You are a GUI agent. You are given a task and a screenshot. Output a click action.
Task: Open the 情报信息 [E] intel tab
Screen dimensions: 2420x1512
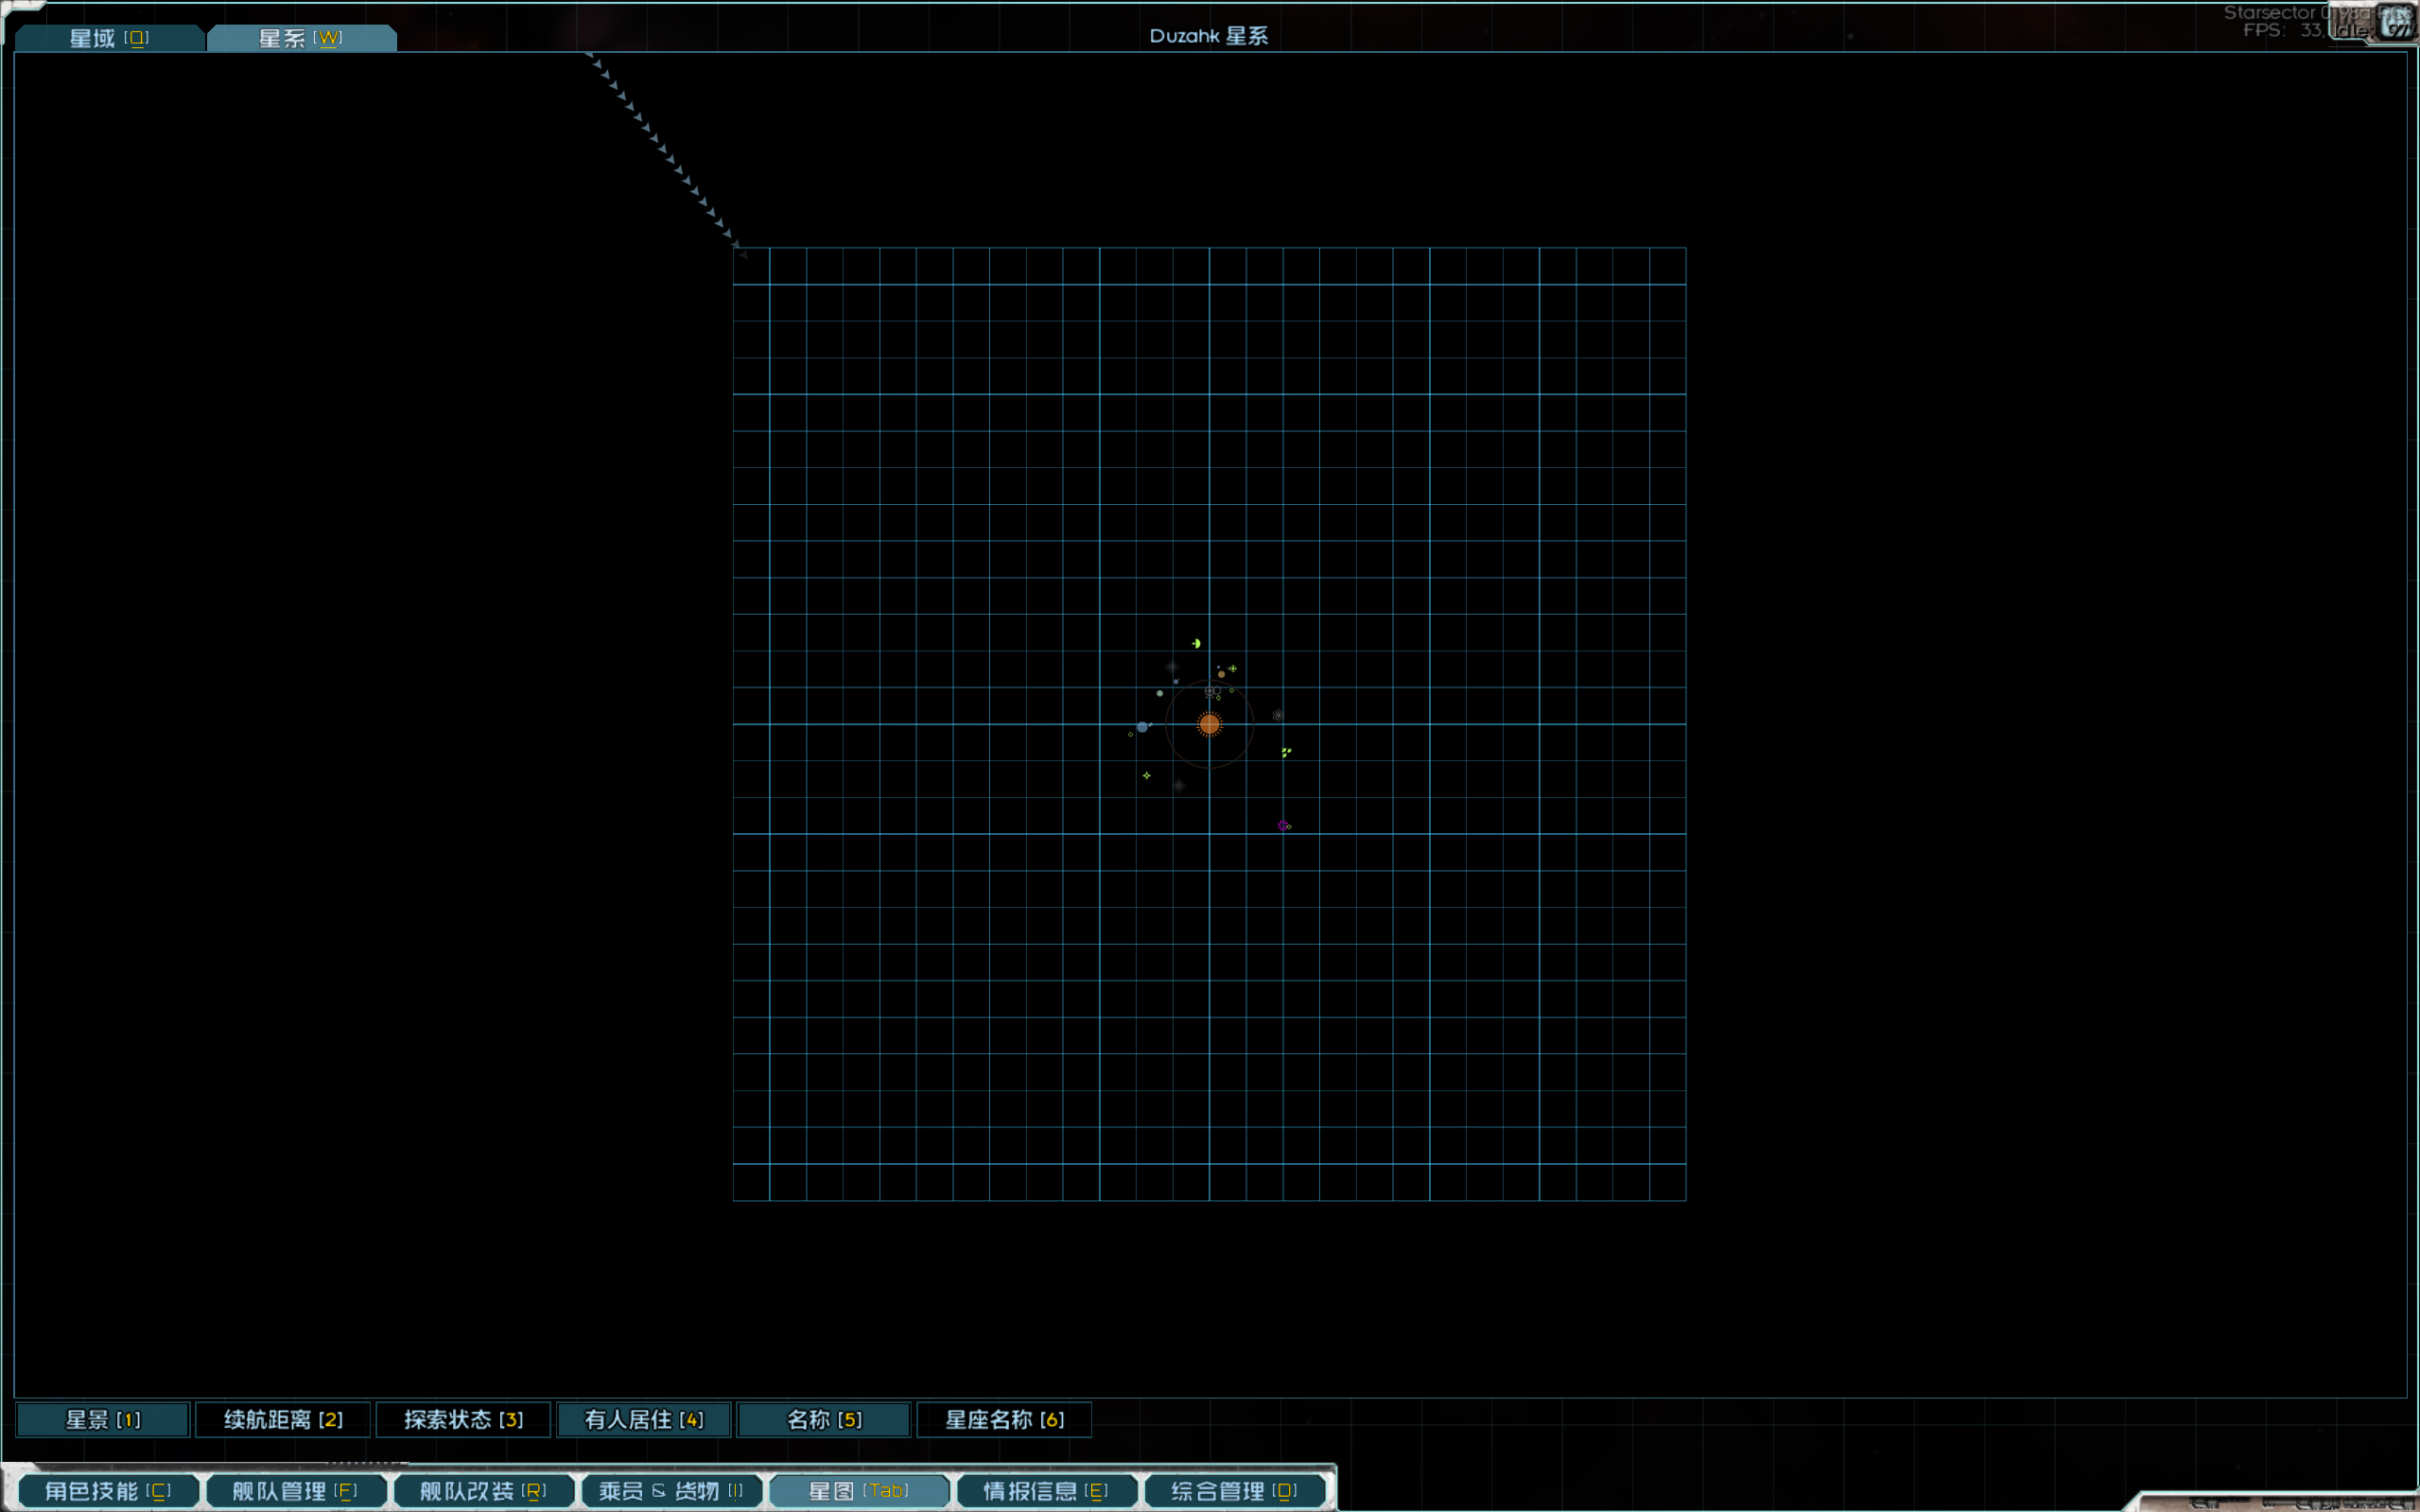(x=1046, y=1491)
